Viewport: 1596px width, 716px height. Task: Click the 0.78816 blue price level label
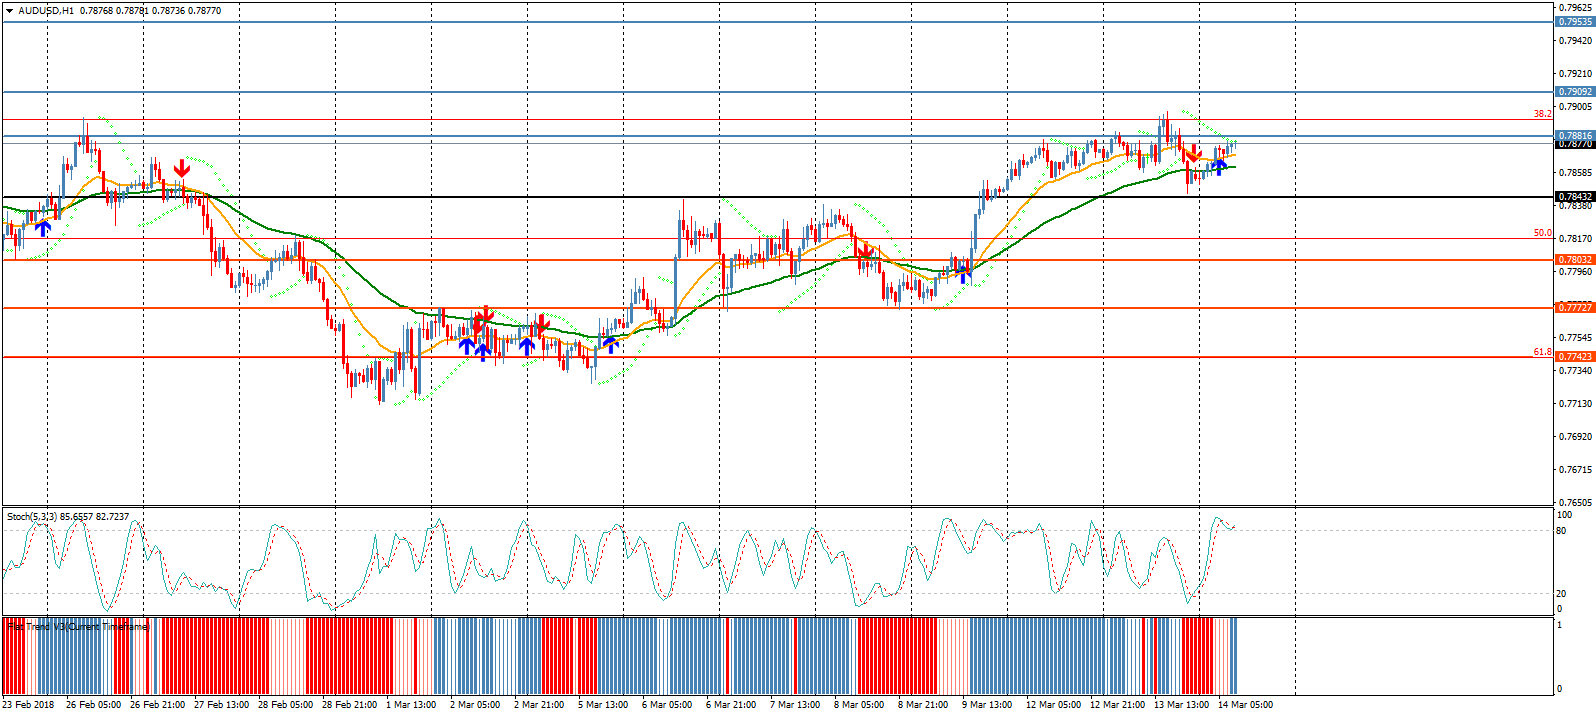point(1574,135)
